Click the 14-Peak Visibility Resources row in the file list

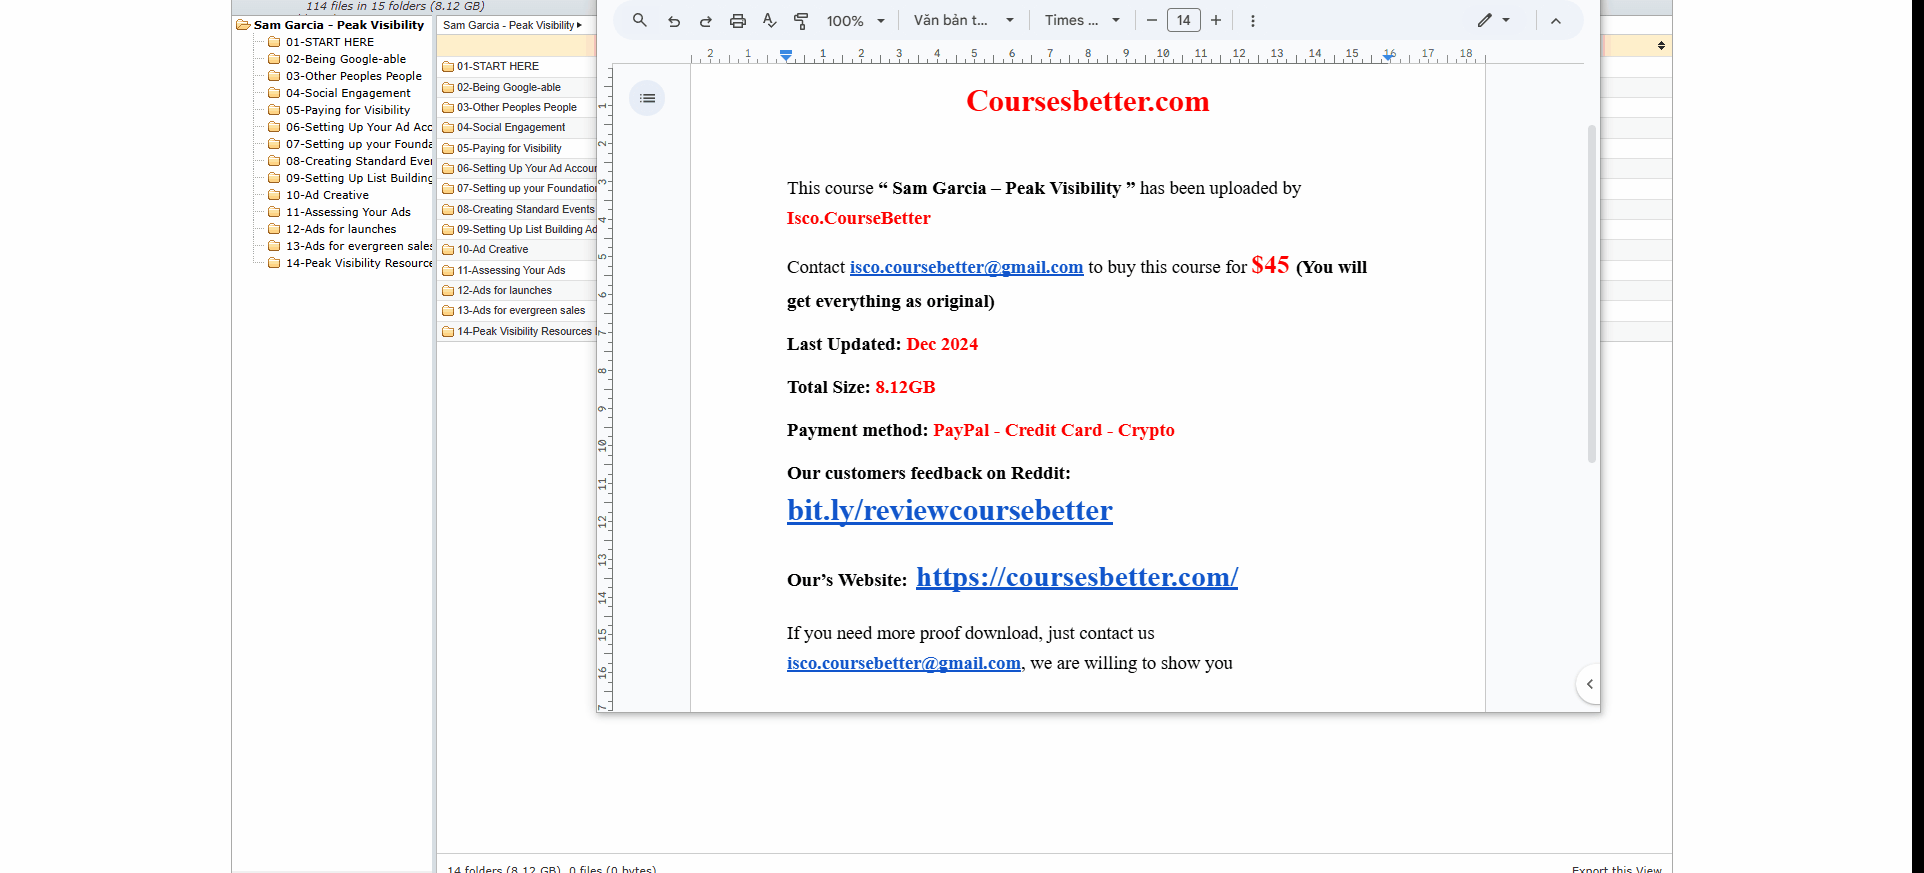(517, 331)
